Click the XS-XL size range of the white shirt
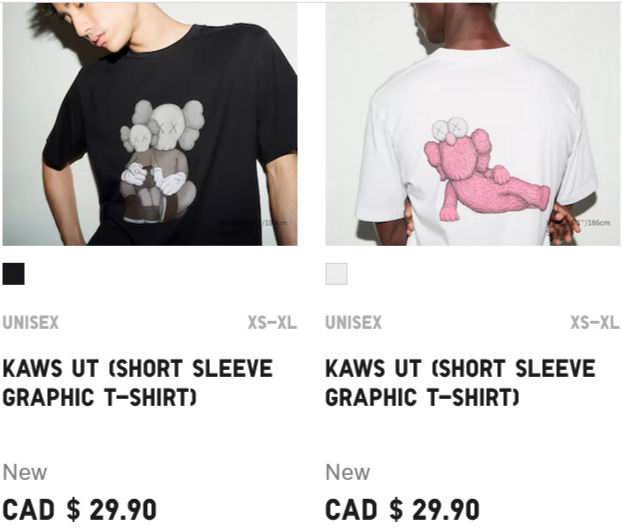 (595, 322)
